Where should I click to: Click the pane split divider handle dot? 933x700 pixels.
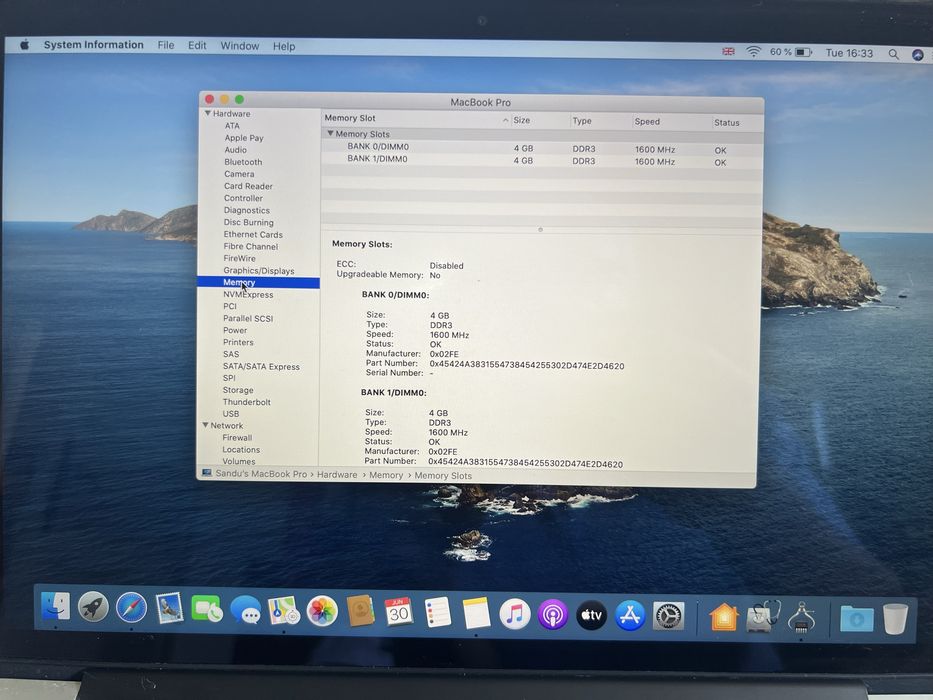540,229
